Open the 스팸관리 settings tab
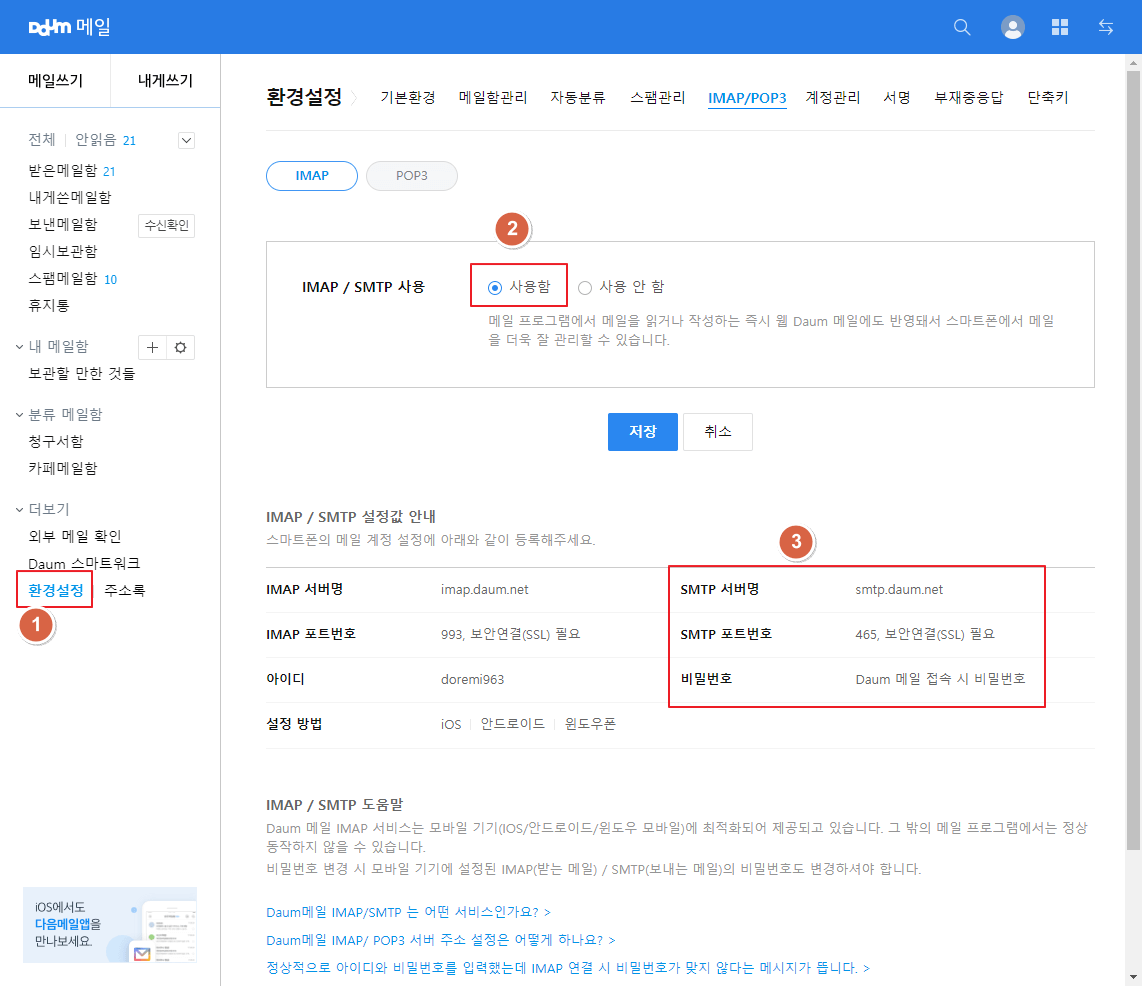 [x=658, y=98]
